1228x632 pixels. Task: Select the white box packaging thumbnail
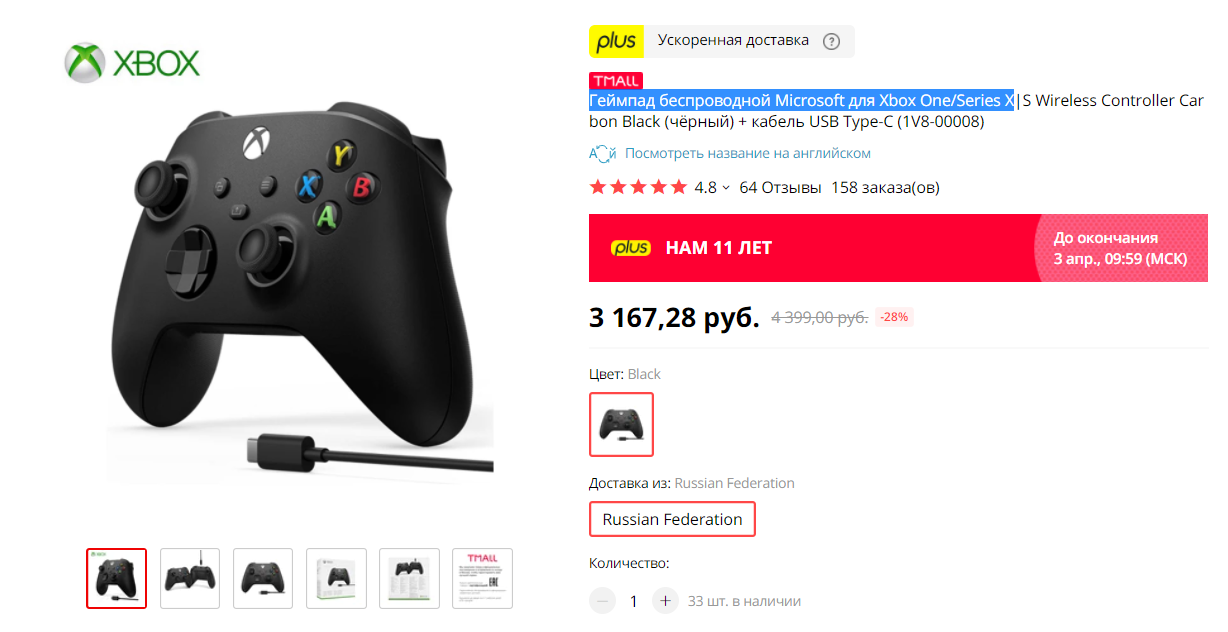pos(336,578)
